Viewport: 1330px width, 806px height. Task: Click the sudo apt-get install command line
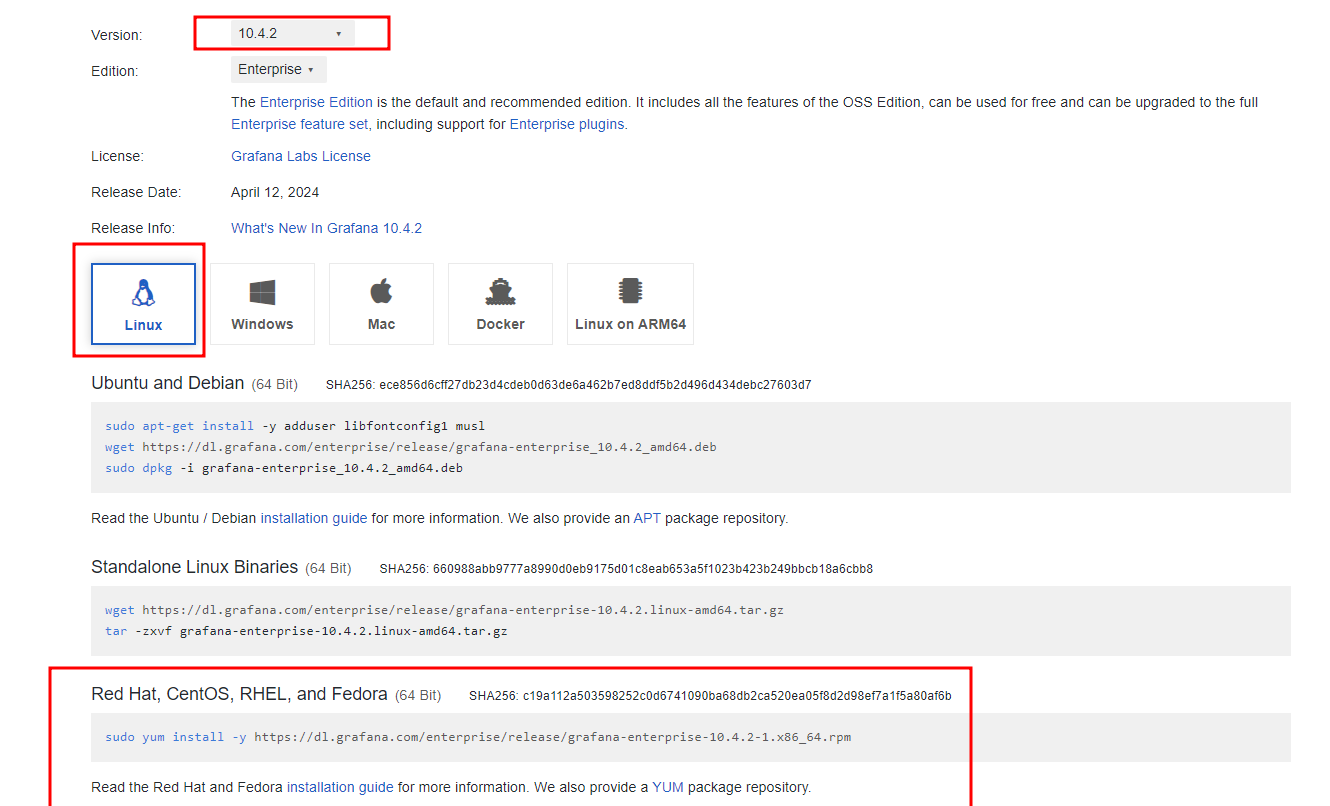(x=295, y=426)
